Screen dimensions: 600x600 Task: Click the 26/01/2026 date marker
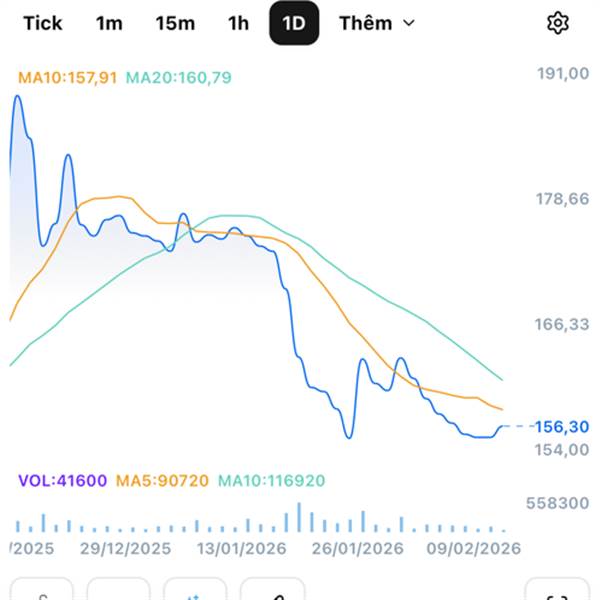click(357, 549)
